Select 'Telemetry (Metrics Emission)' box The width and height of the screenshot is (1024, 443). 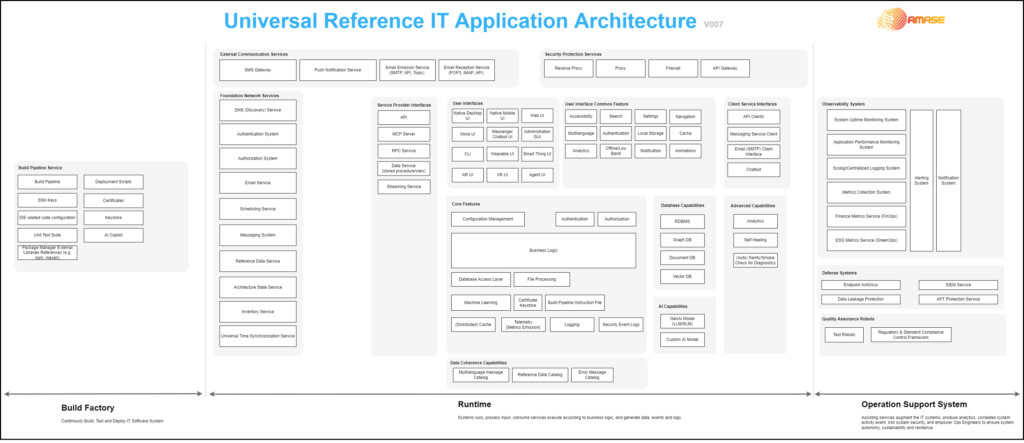click(x=523, y=324)
